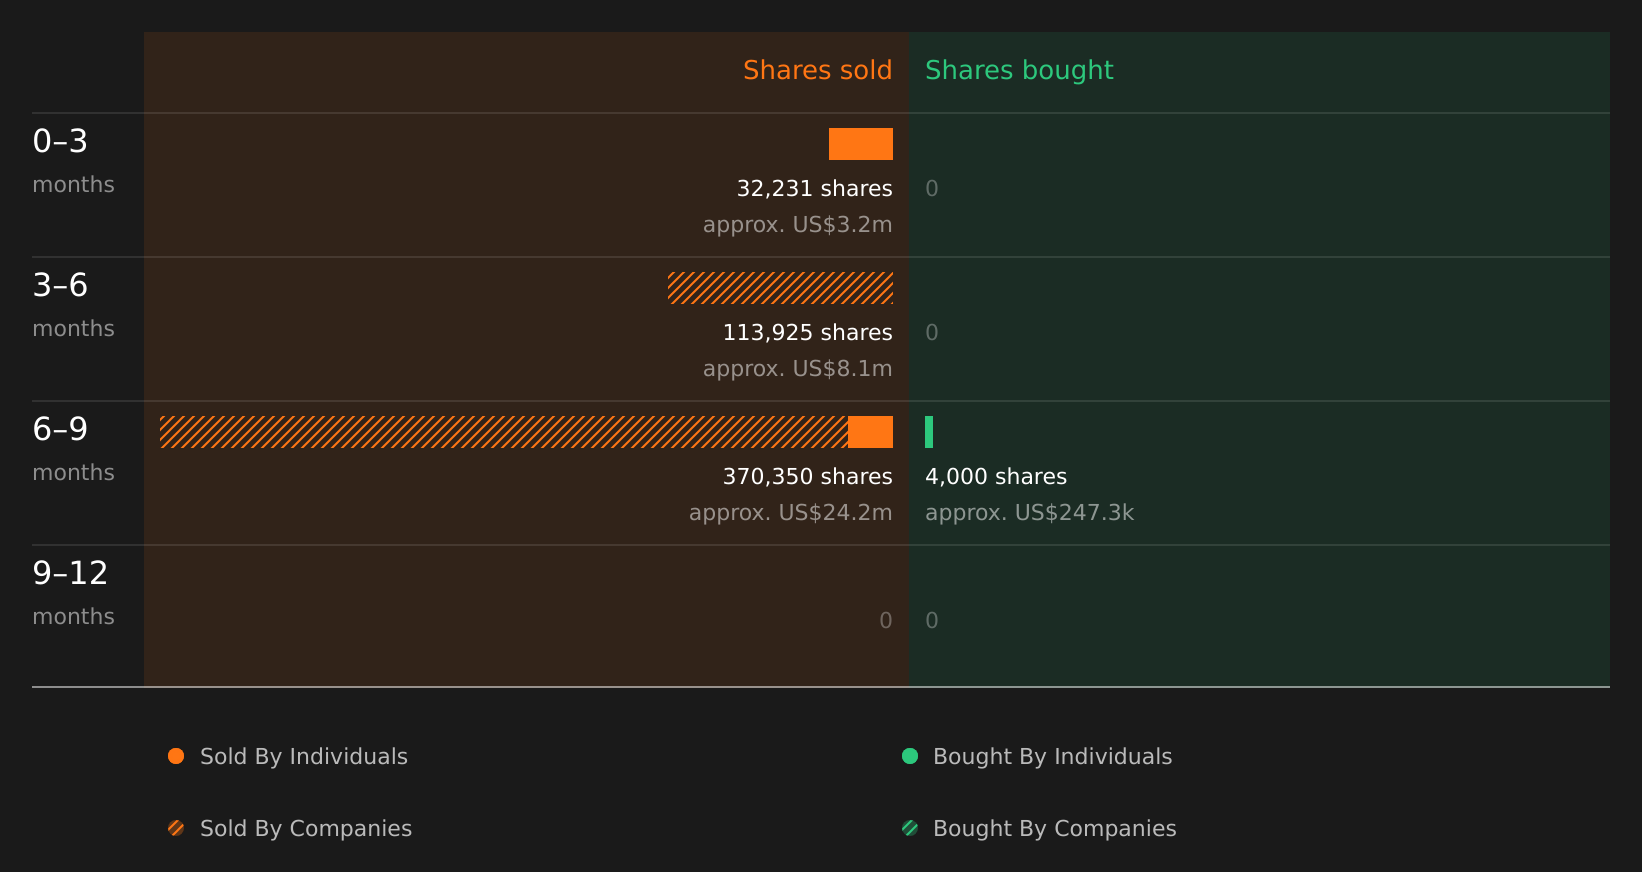The width and height of the screenshot is (1642, 872).
Task: Click the 0–3 months row label
Action: [73, 160]
